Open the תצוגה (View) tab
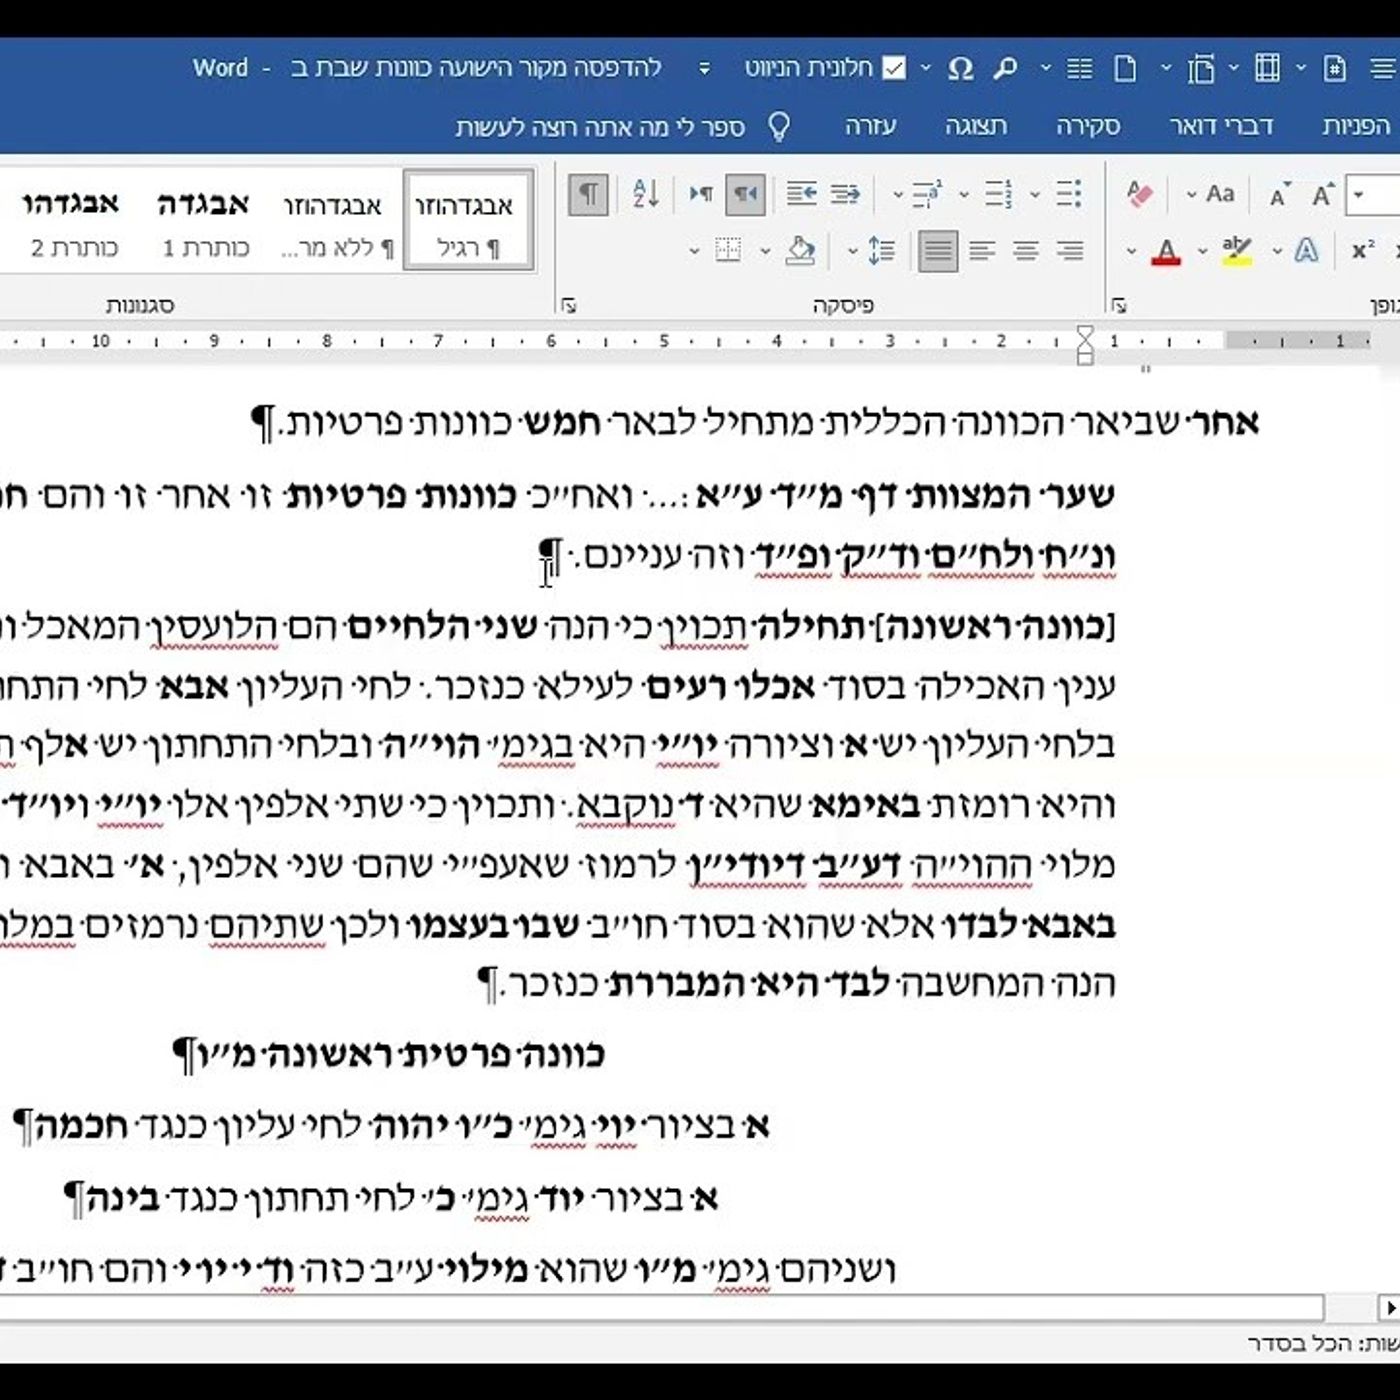Image resolution: width=1400 pixels, height=1400 pixels. point(976,126)
